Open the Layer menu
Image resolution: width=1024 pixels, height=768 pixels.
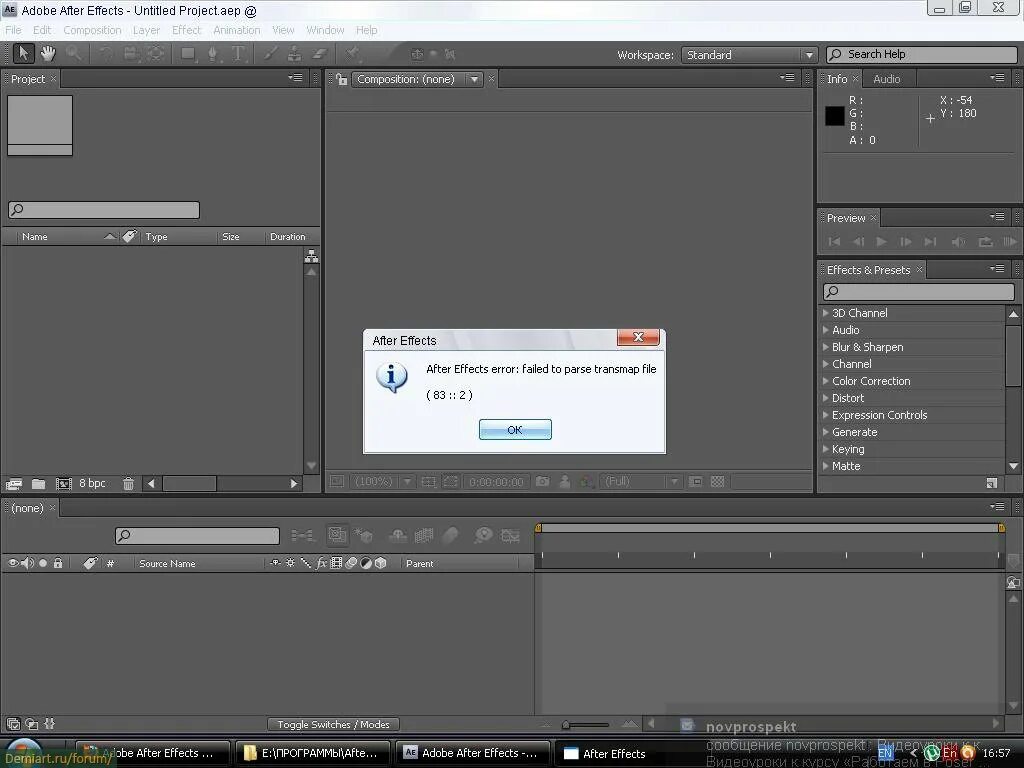coord(146,30)
